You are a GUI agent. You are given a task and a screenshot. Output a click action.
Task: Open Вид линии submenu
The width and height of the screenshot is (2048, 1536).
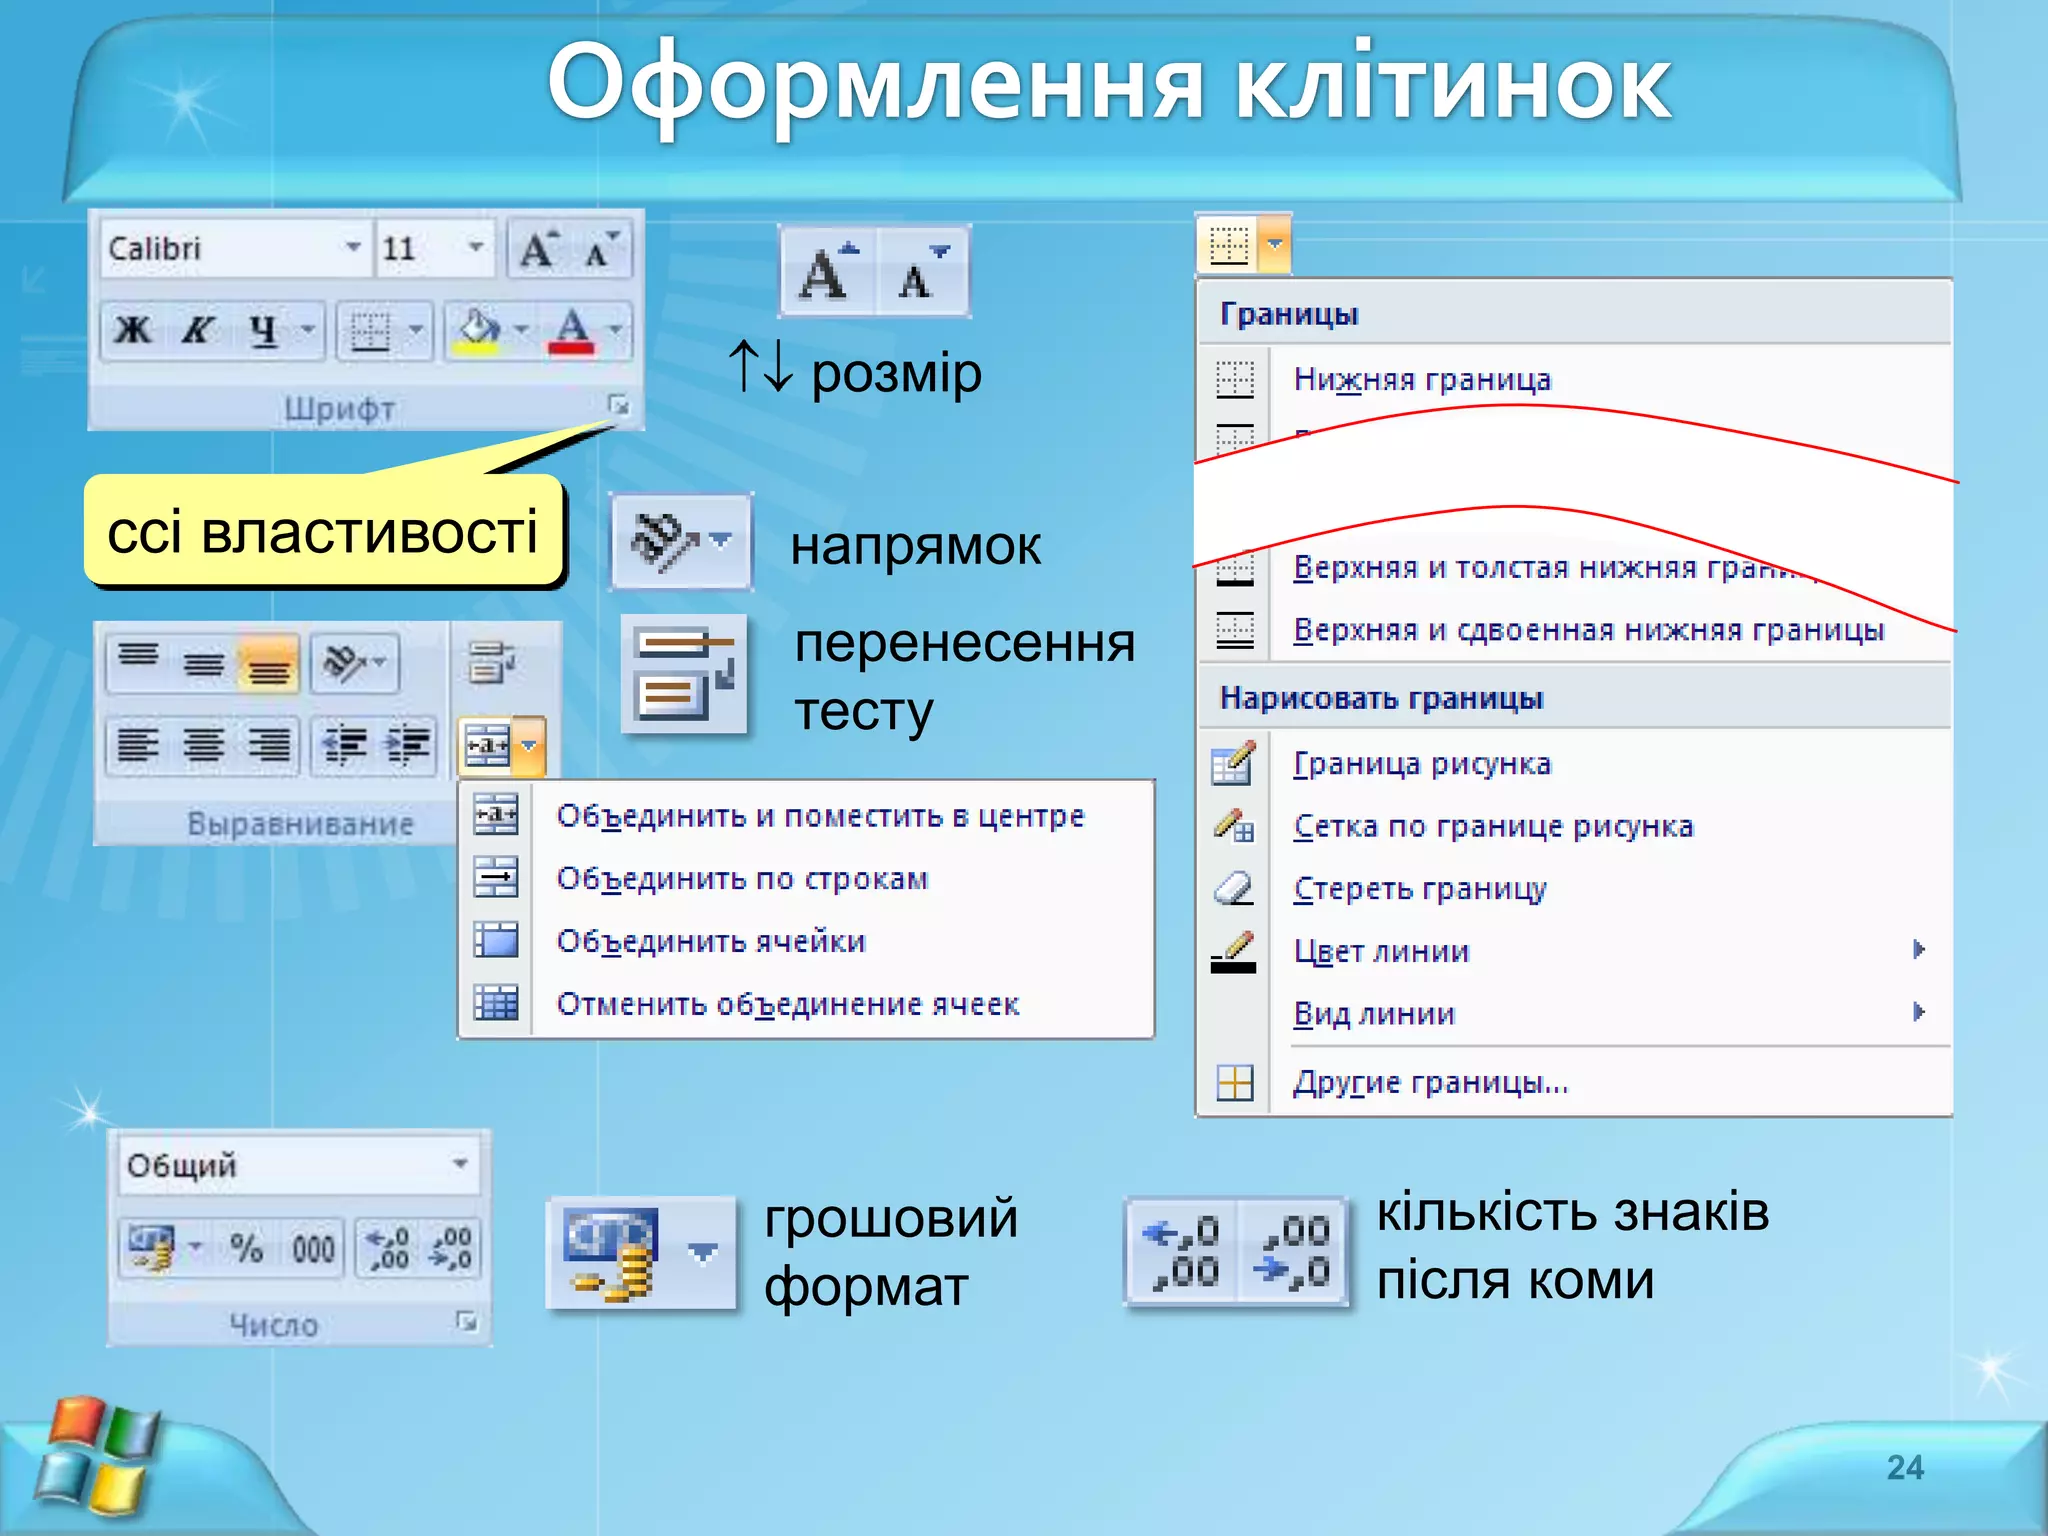[x=1574, y=1013]
